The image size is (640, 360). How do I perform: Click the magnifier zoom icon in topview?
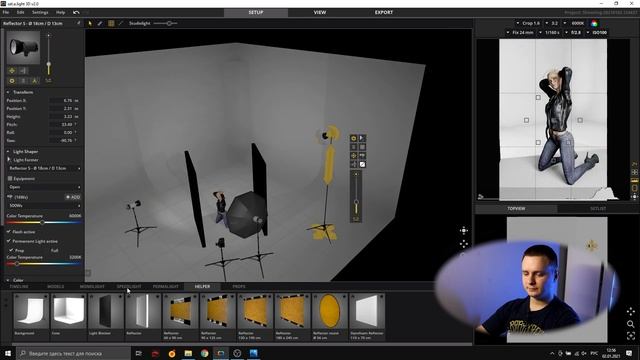pos(631,324)
